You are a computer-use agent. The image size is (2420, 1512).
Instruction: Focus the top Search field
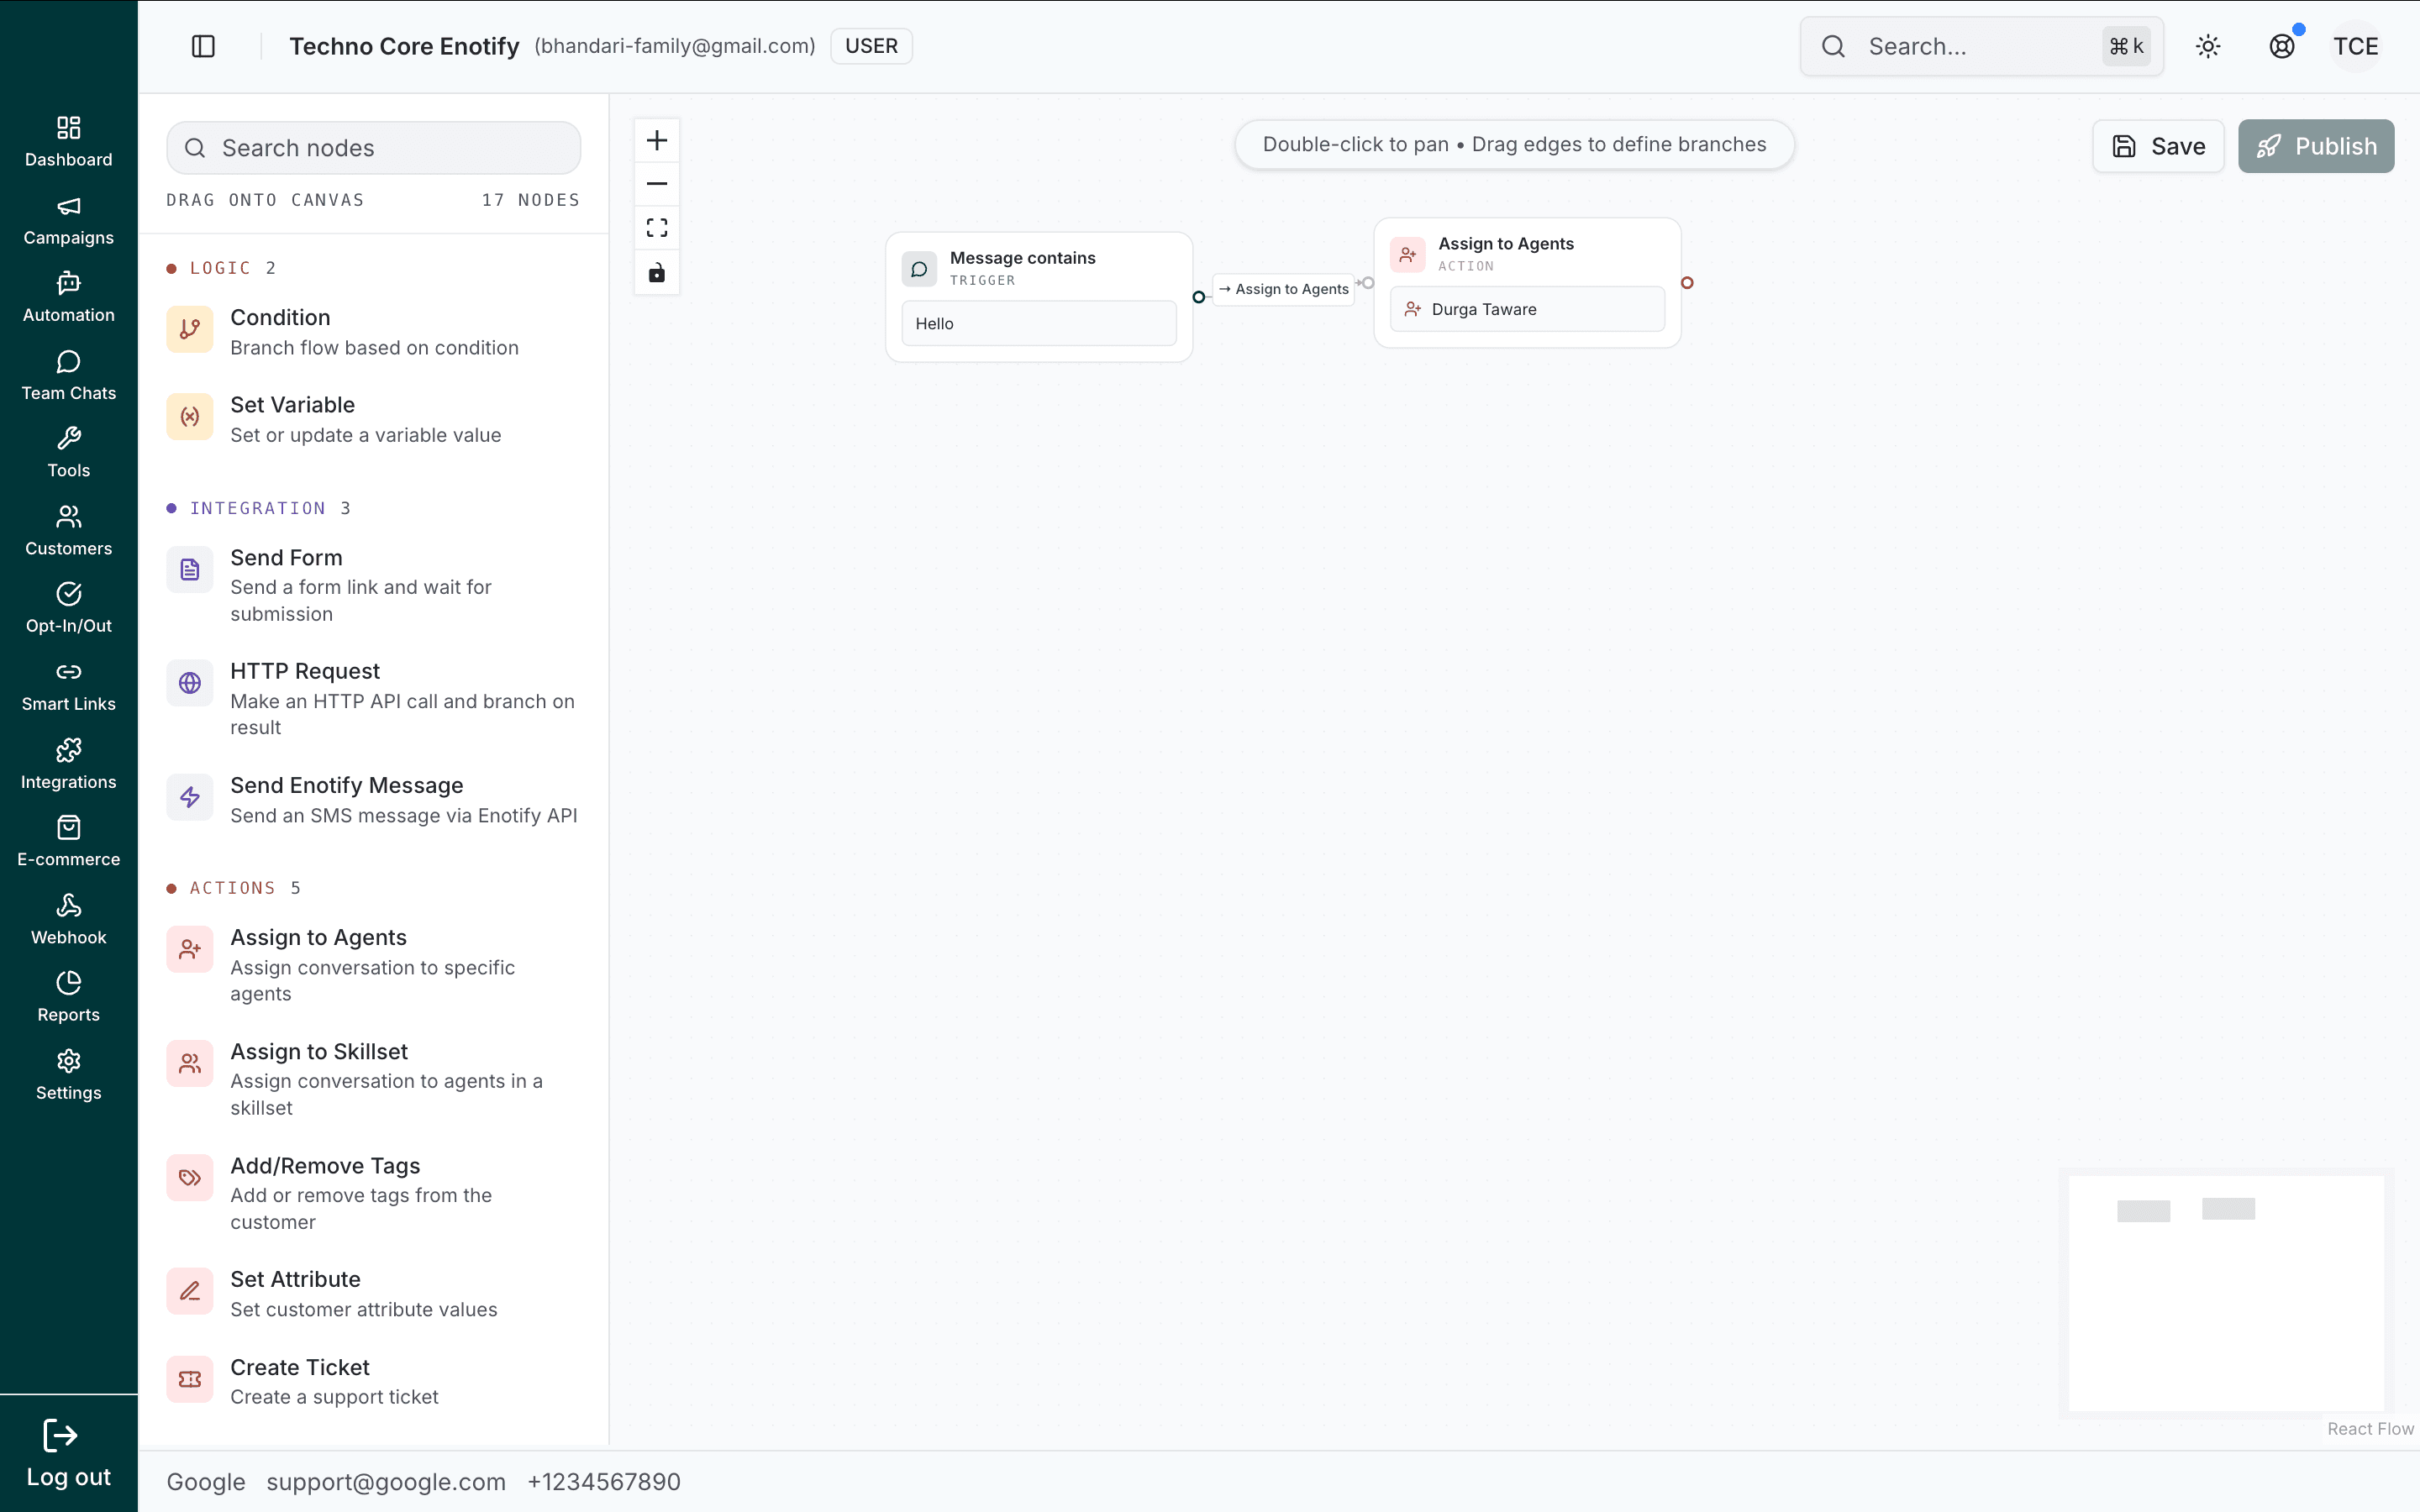pos(1982,46)
